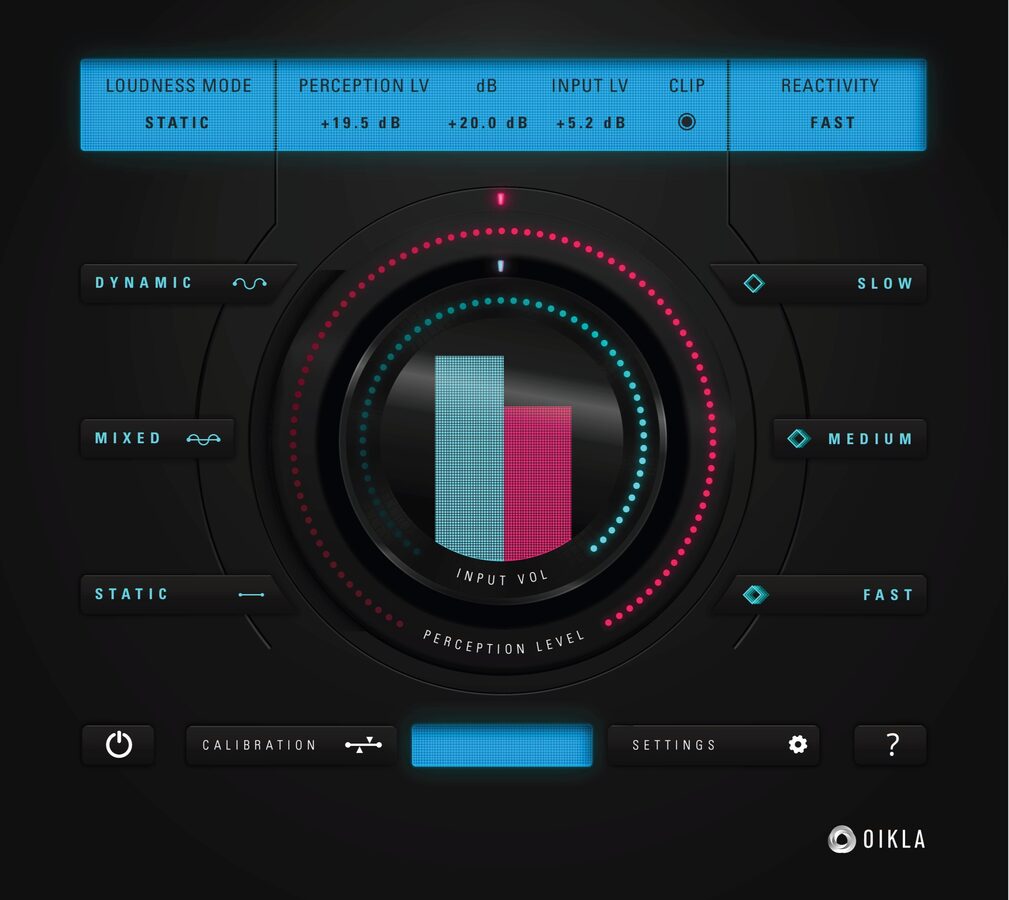Click the INPUT LV header
Viewport: 1009px width, 900px height.
point(589,86)
